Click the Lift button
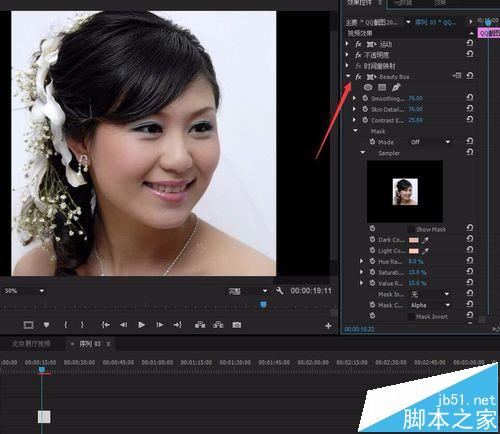500x434 pixels. (200, 325)
